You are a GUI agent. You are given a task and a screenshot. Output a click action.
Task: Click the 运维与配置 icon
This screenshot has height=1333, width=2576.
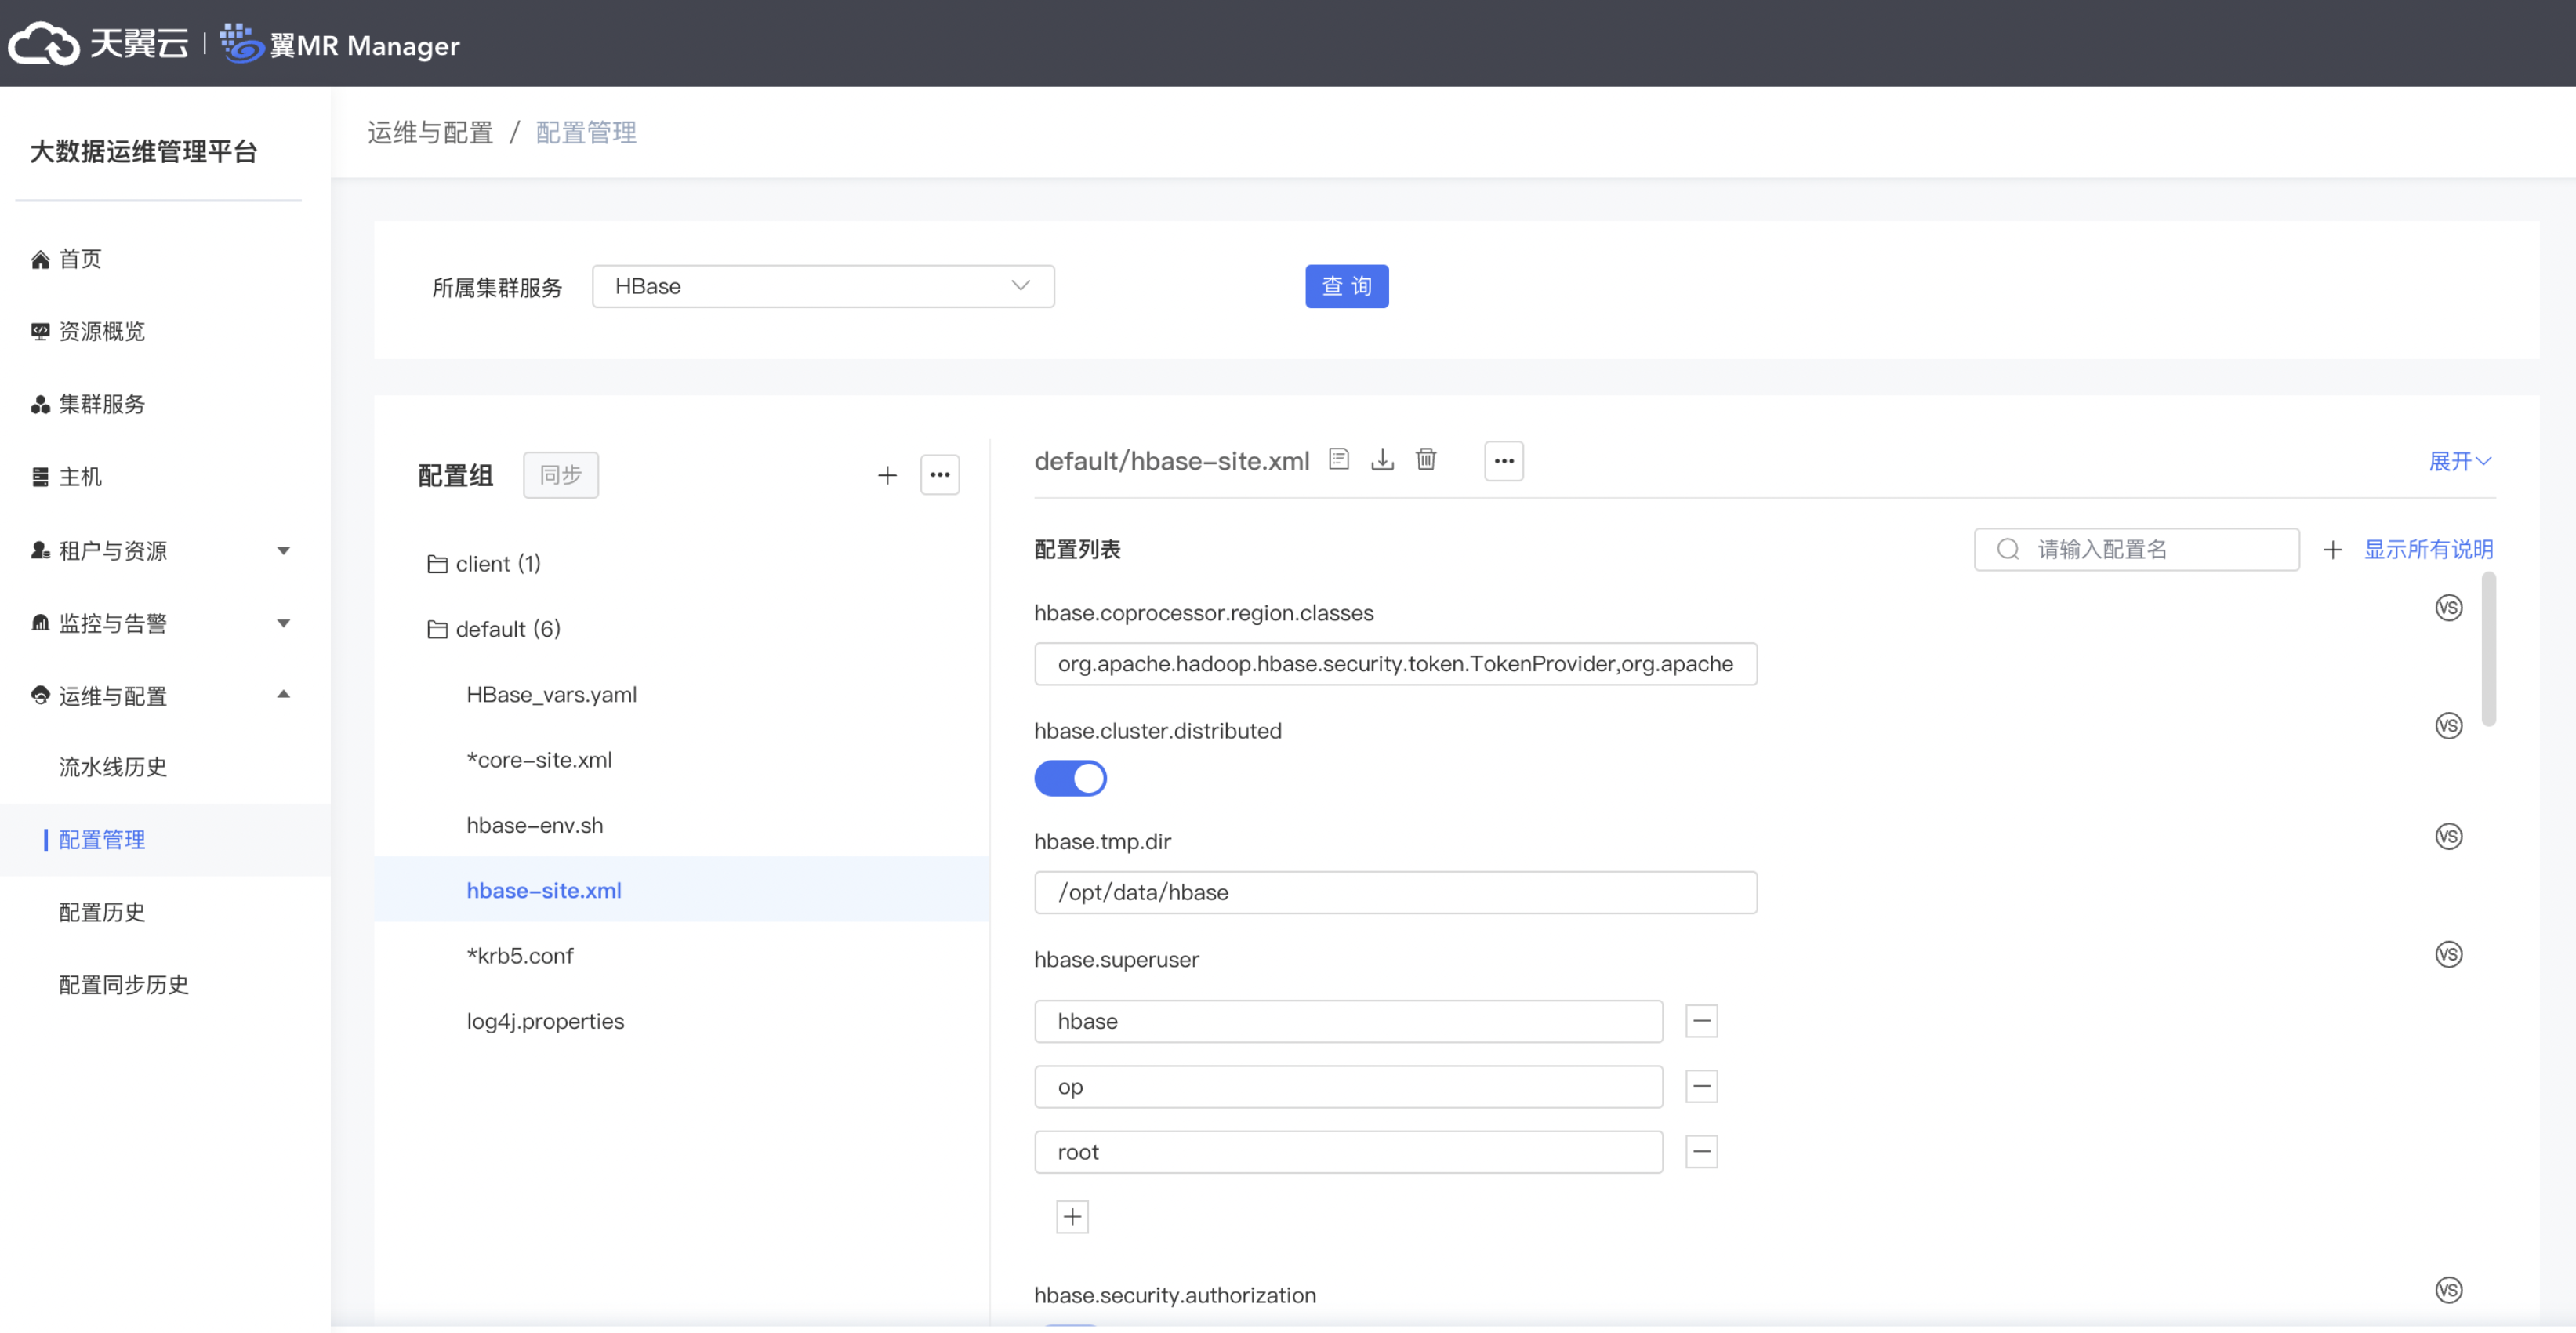[x=40, y=695]
